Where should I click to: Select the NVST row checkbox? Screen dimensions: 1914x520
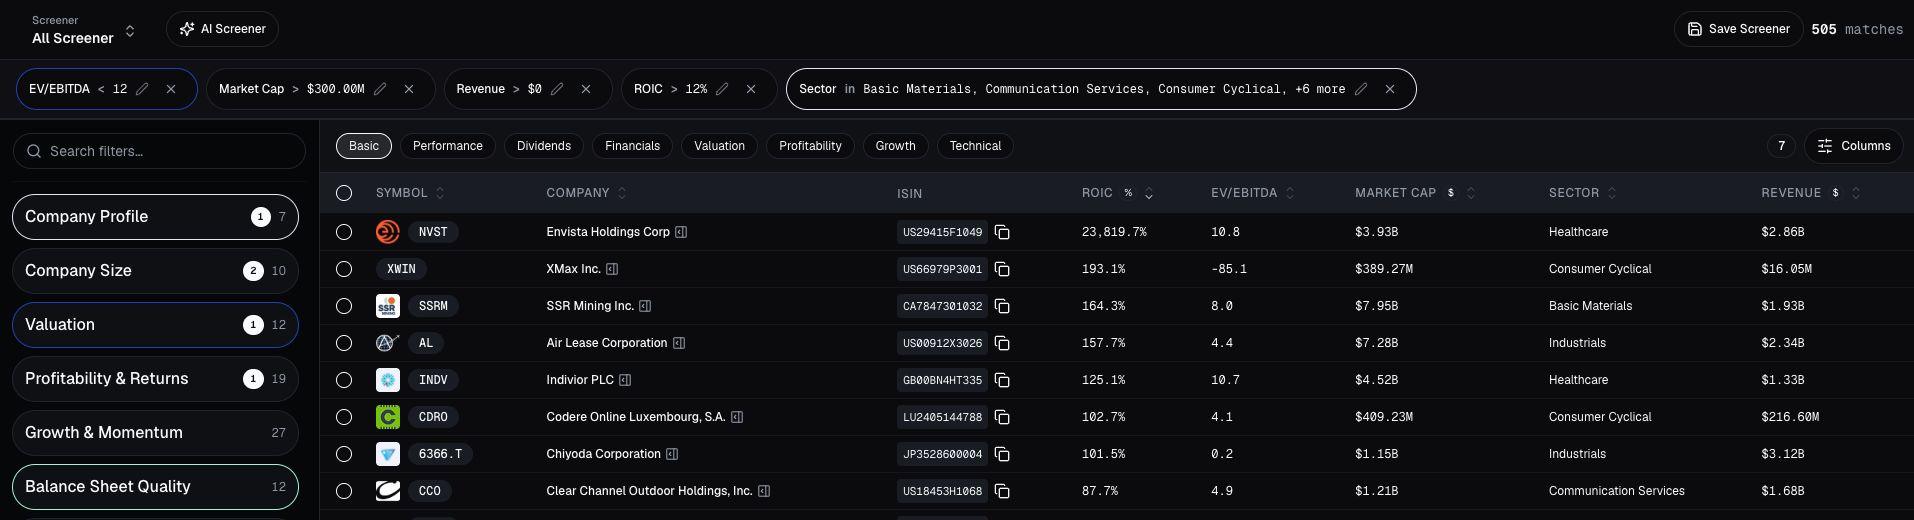(x=344, y=232)
